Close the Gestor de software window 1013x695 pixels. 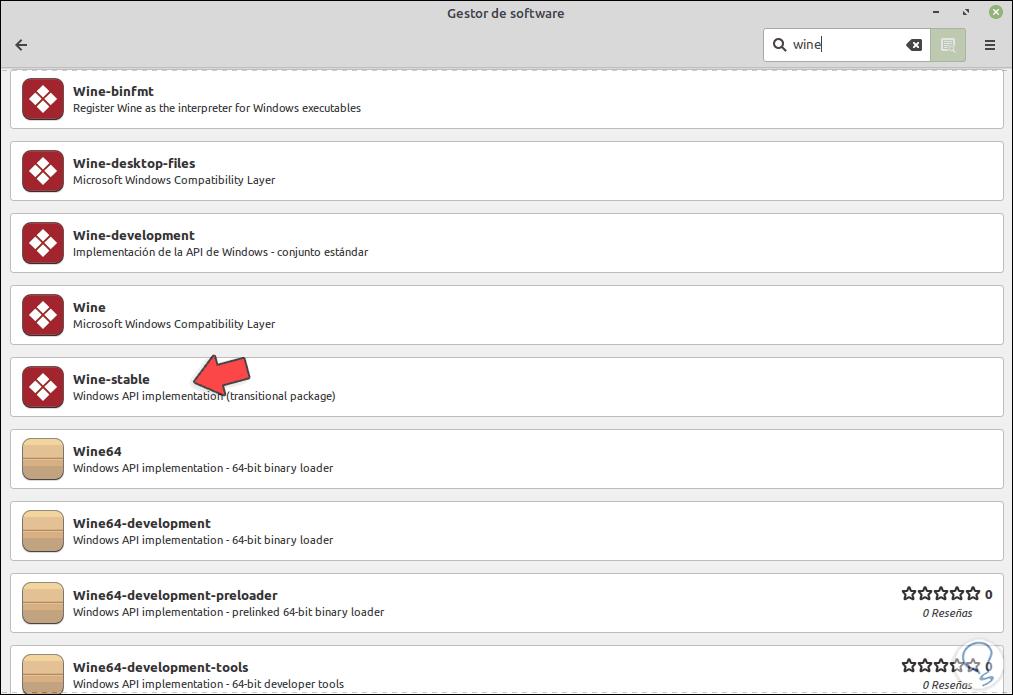point(996,12)
